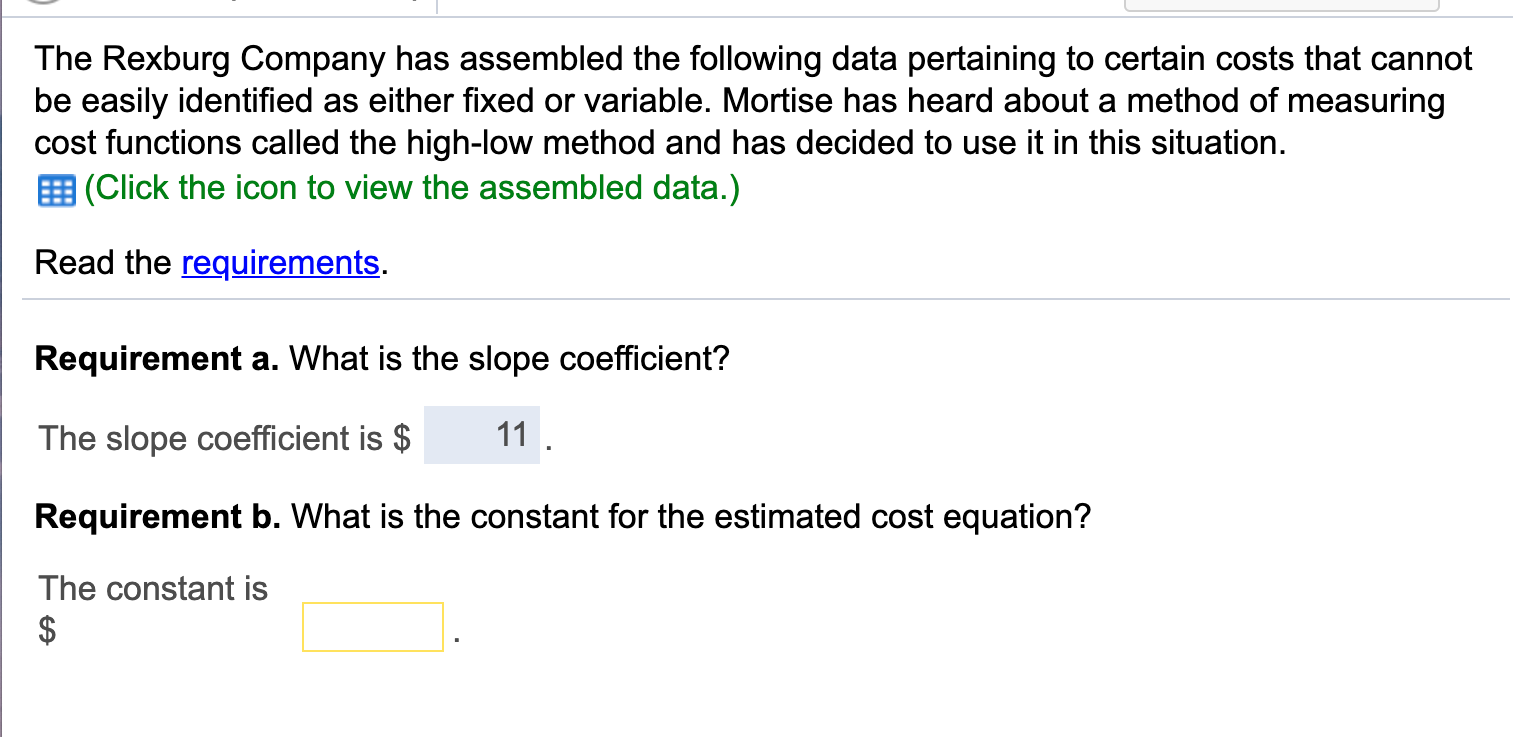Click the slope coefficient field showing 11
The height and width of the screenshot is (737, 1513).
click(482, 435)
